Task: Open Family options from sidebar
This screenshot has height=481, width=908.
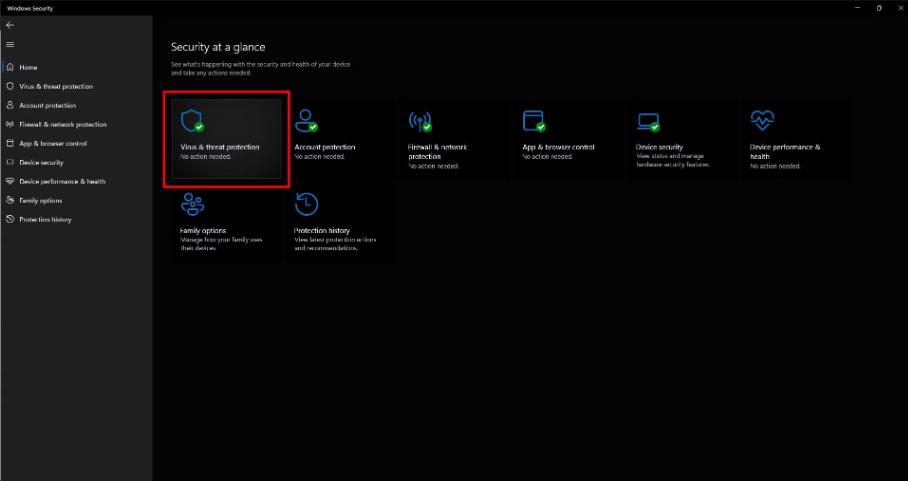Action: pyautogui.click(x=41, y=200)
